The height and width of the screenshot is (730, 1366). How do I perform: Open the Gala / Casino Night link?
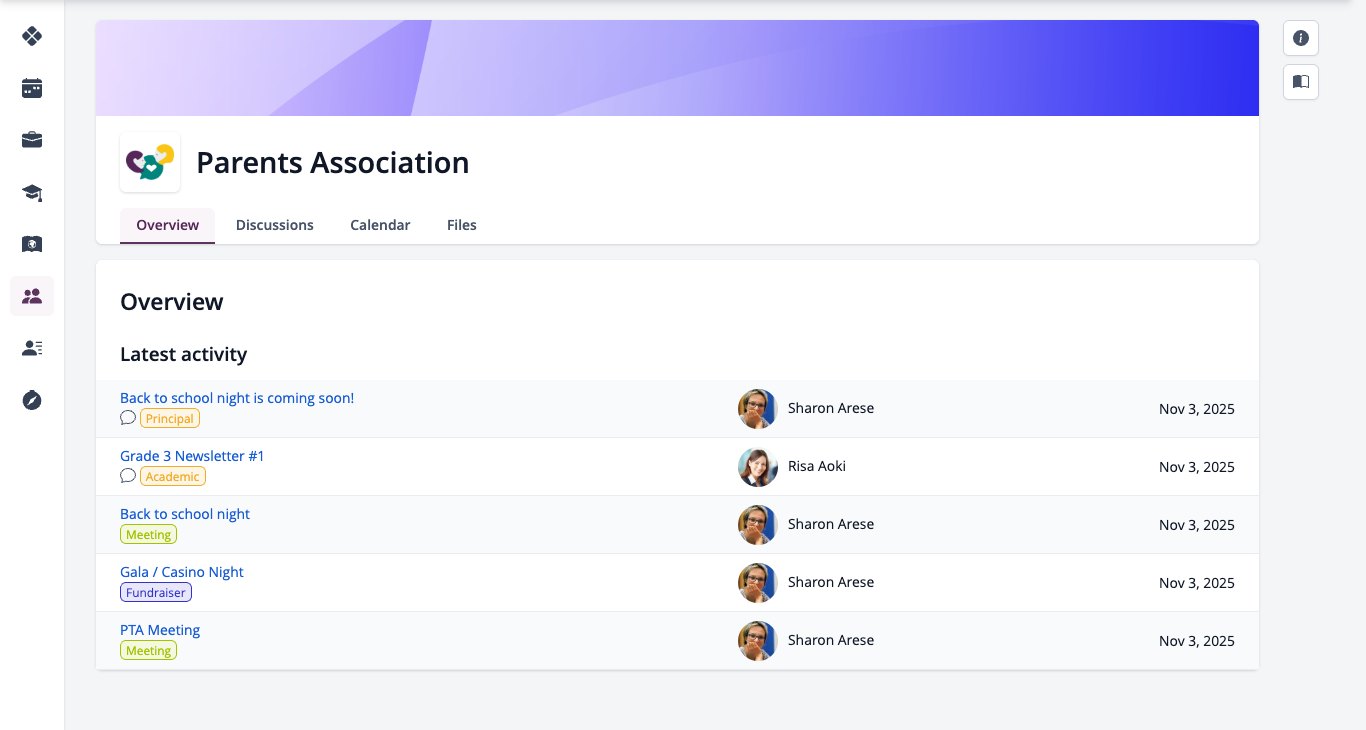[182, 572]
